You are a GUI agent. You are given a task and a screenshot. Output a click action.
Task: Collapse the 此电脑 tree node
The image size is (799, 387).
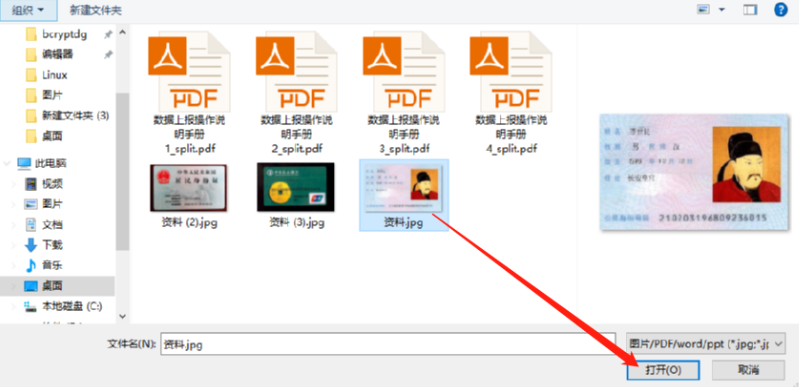click(x=7, y=164)
